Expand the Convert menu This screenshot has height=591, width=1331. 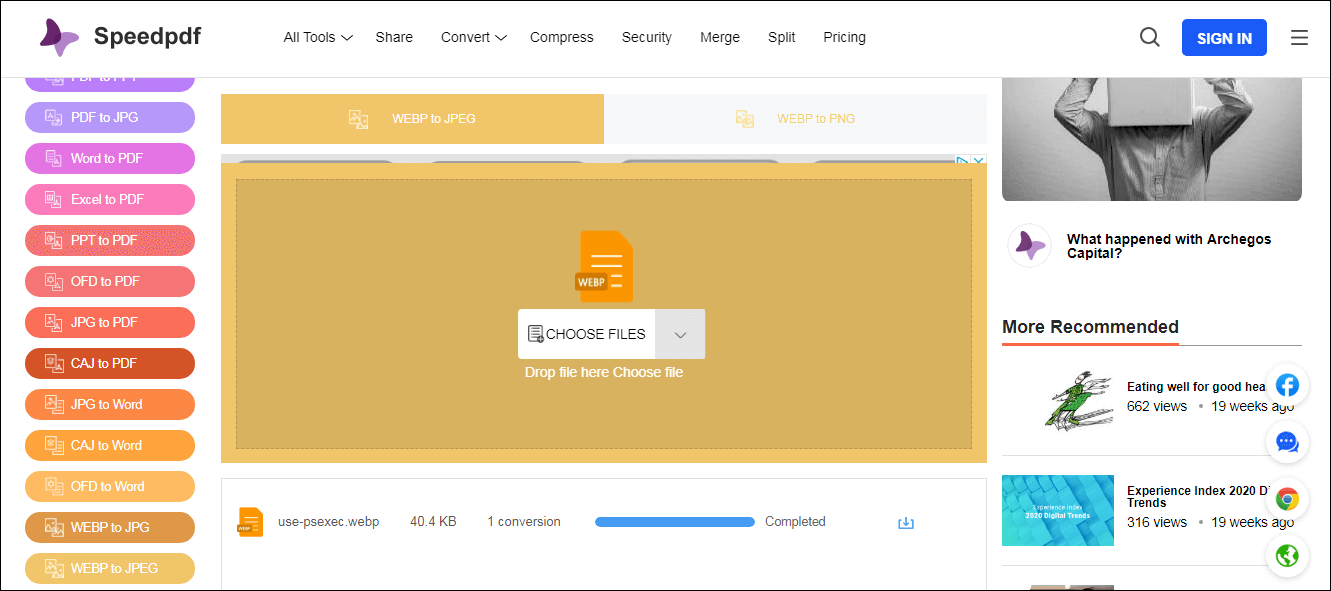point(474,38)
